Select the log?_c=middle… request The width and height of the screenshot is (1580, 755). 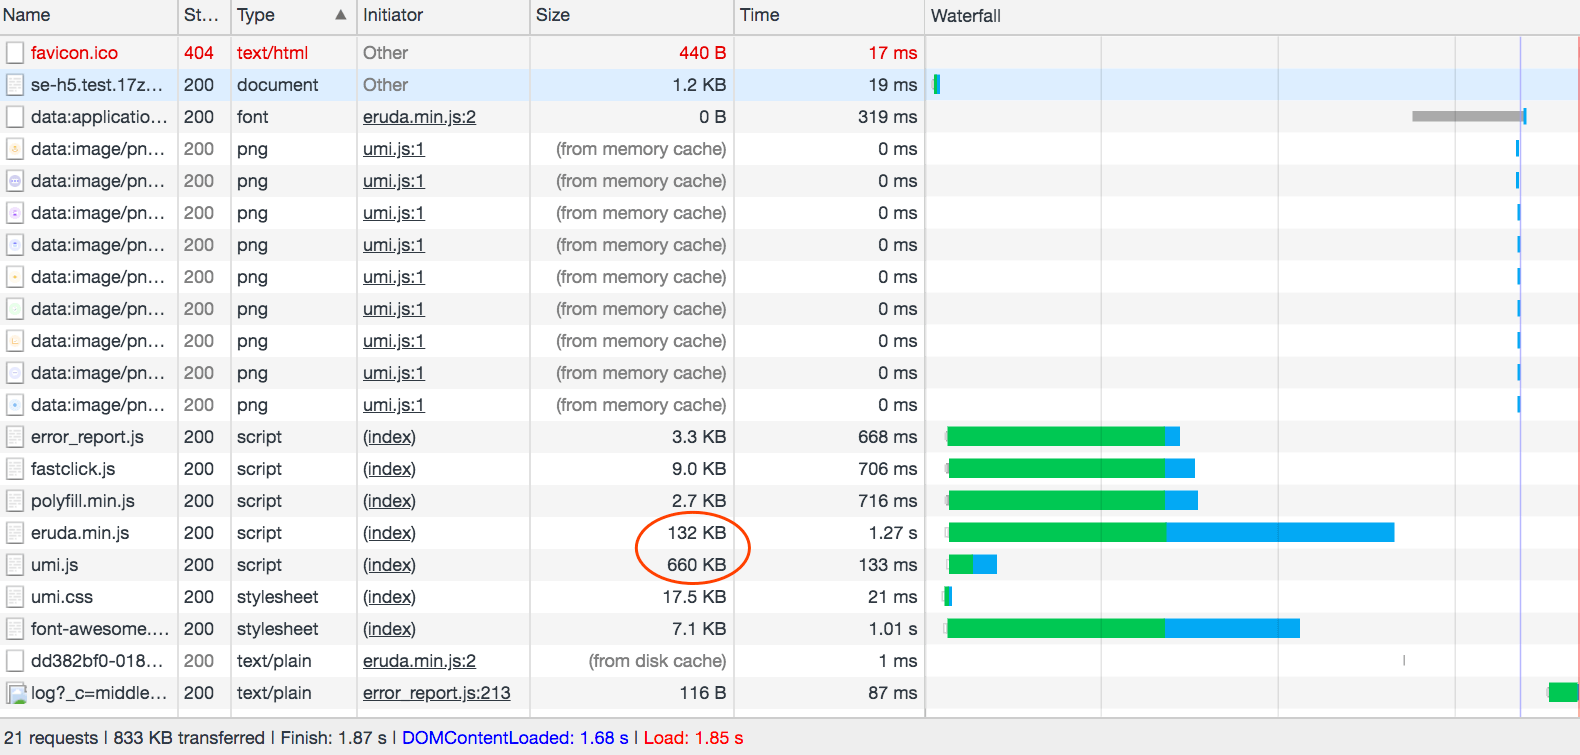coord(99,693)
